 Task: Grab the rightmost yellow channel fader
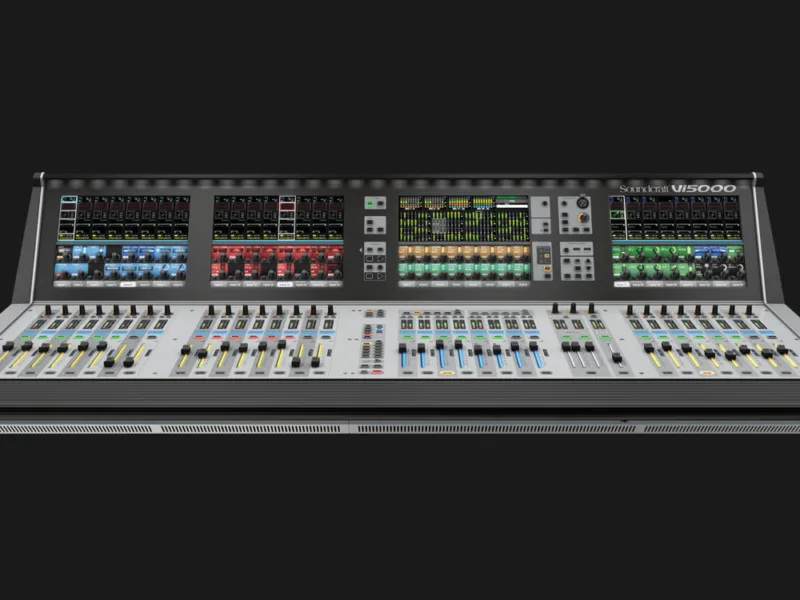coord(782,349)
